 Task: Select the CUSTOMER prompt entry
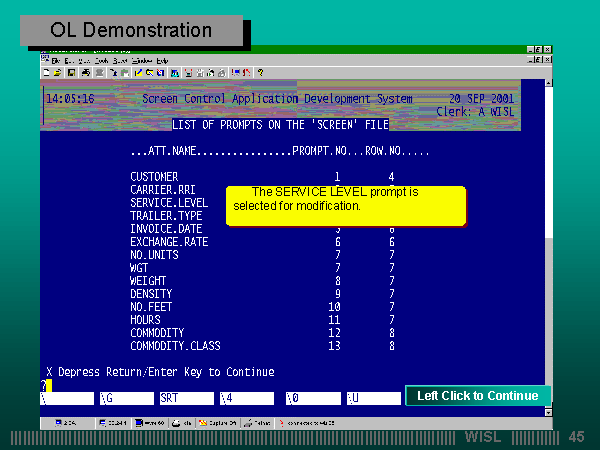[x=153, y=177]
